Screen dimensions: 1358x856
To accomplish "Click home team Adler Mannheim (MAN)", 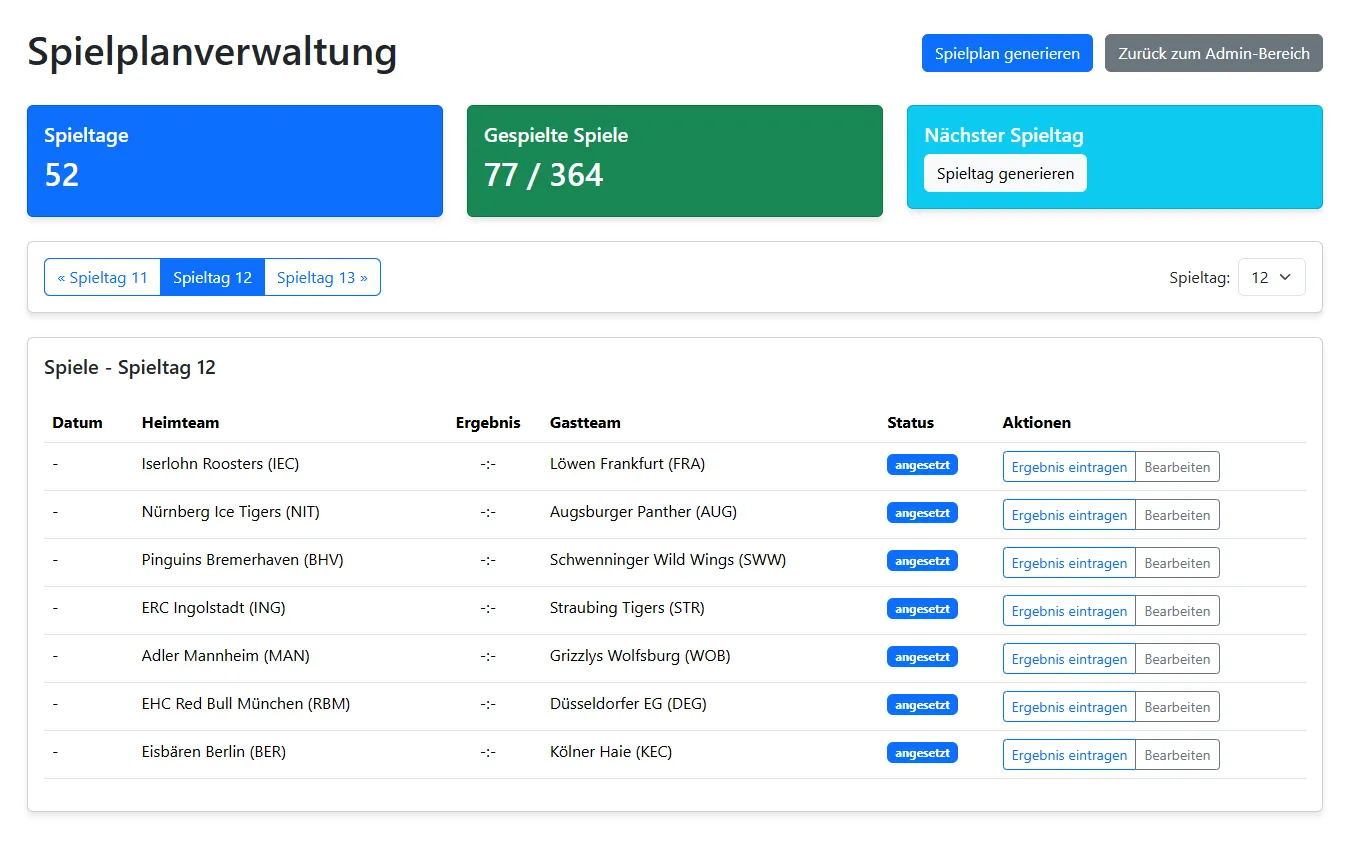I will tap(226, 656).
